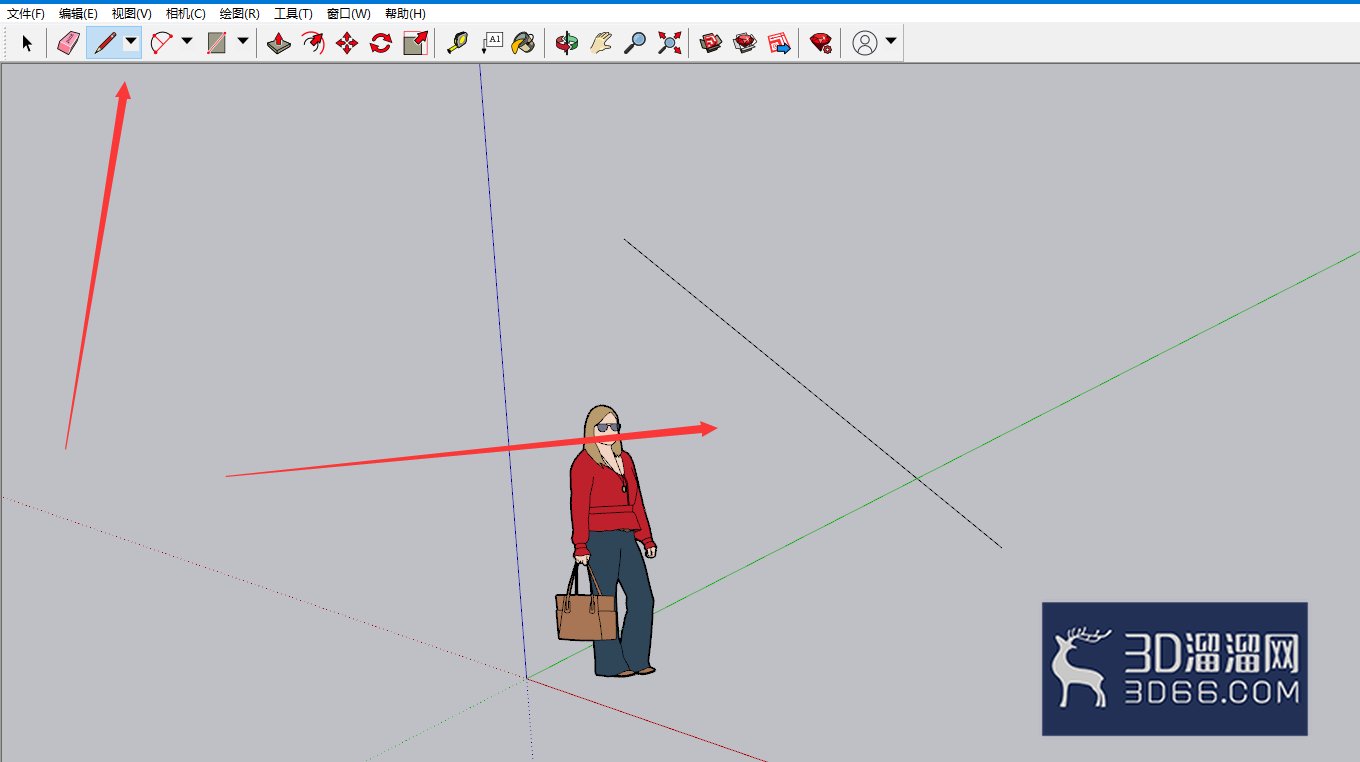Screen dimensions: 1360x762
Task: Expand the Rectangle shape dropdown arrow
Action: coord(243,42)
